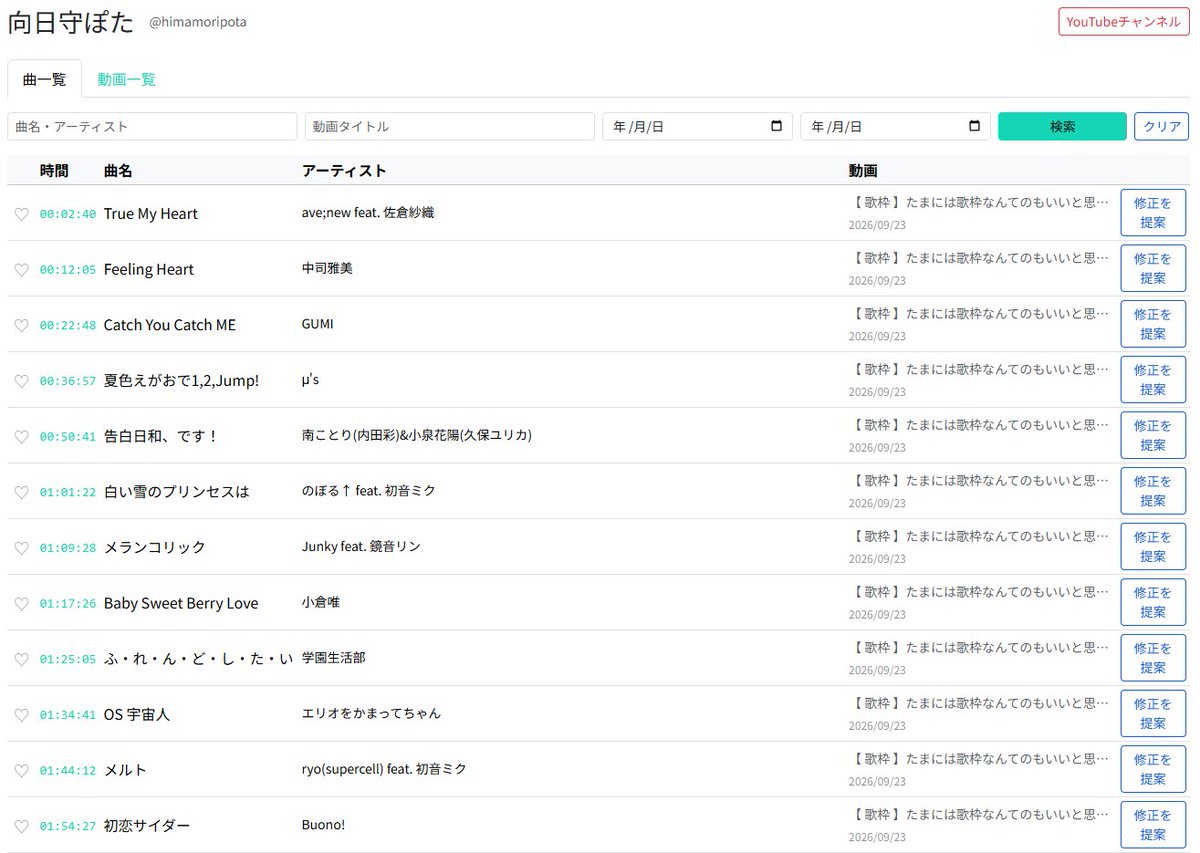The width and height of the screenshot is (1200, 853).
Task: Favorite the True My Heart song
Action: coord(21,214)
